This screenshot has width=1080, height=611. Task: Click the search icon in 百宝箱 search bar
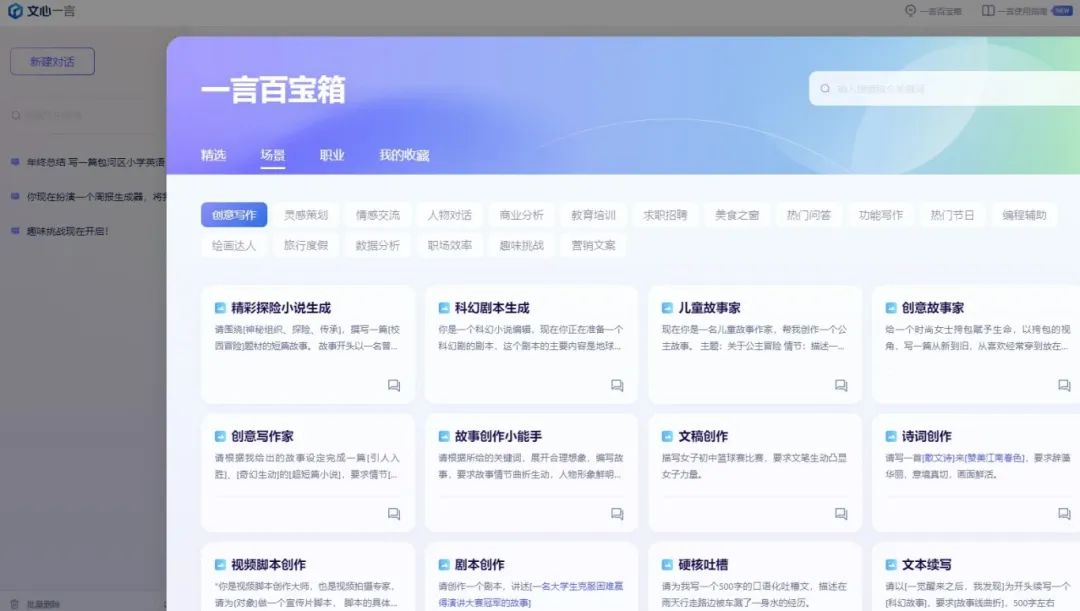[x=823, y=88]
